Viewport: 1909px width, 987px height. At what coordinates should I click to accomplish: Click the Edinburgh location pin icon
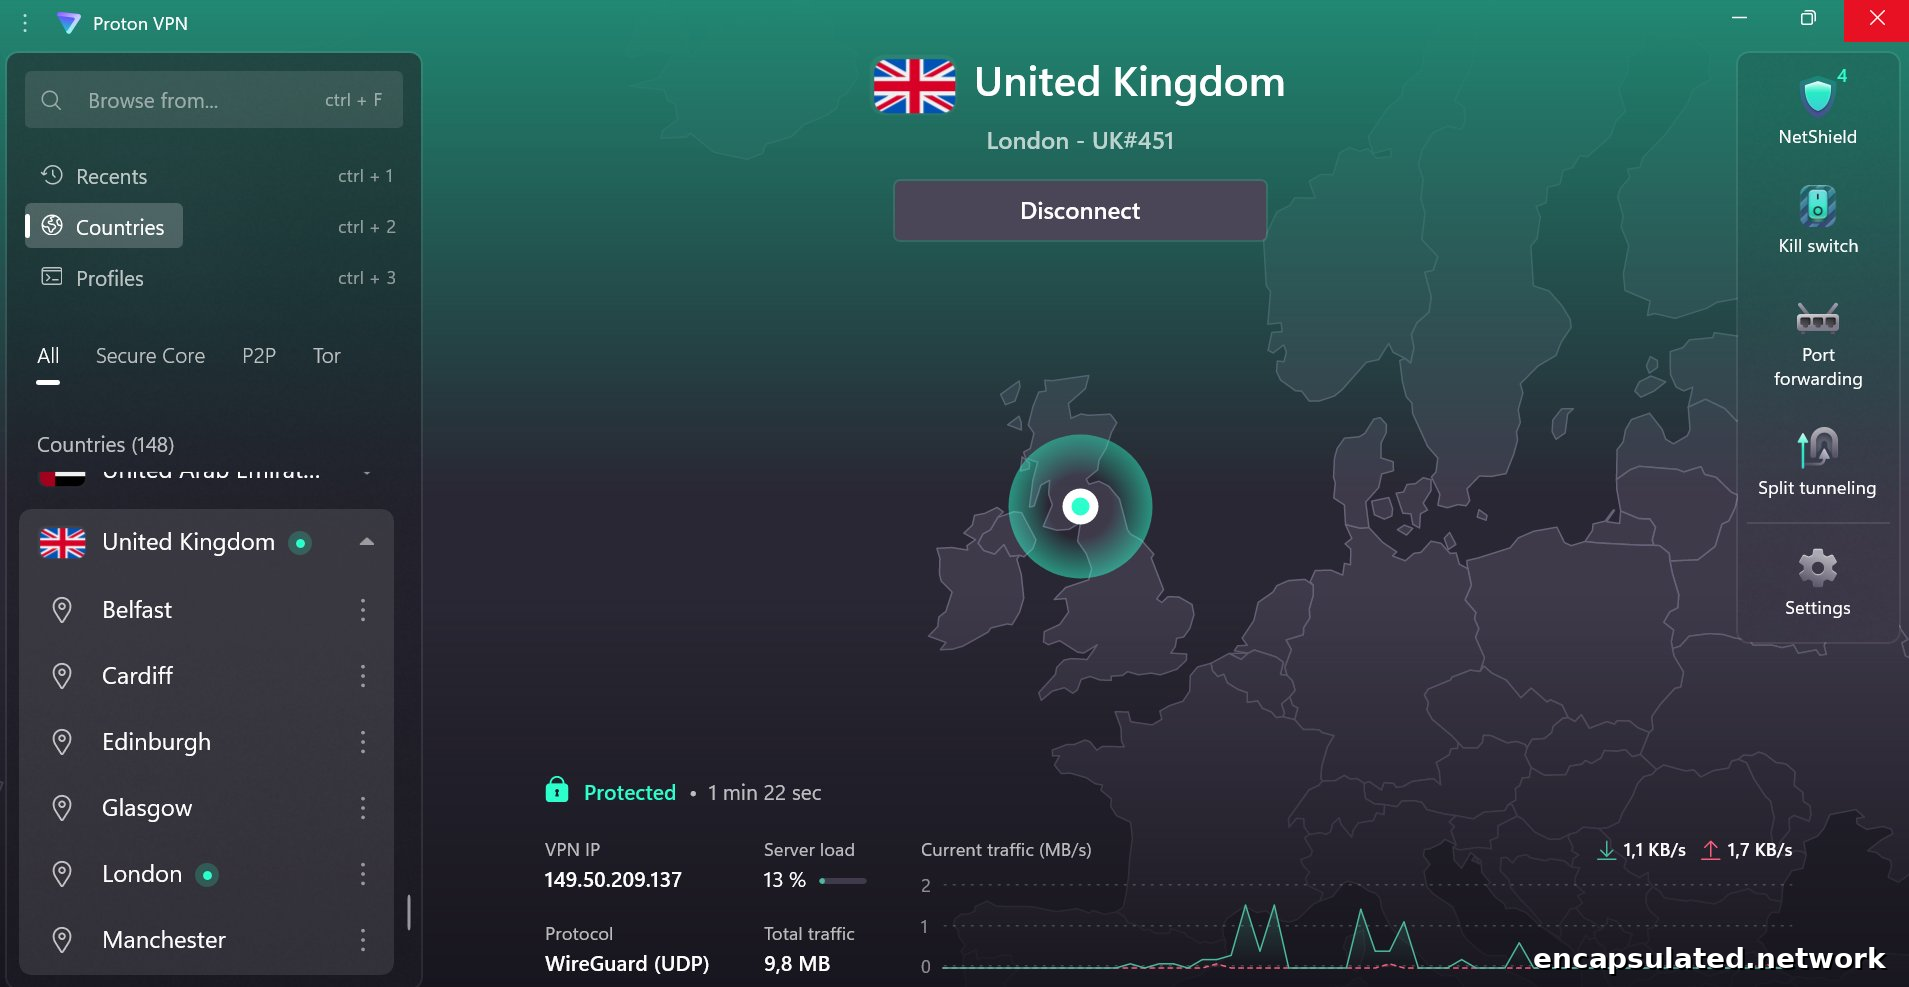click(x=62, y=742)
